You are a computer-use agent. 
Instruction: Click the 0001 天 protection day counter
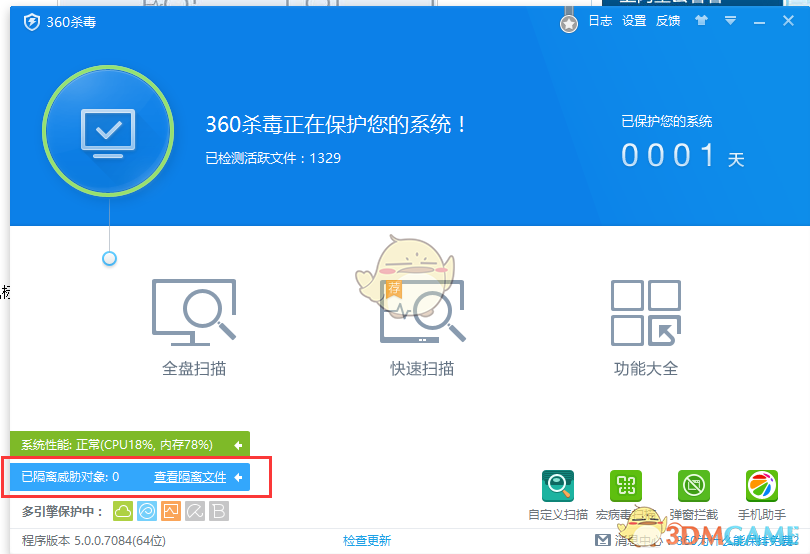point(682,156)
